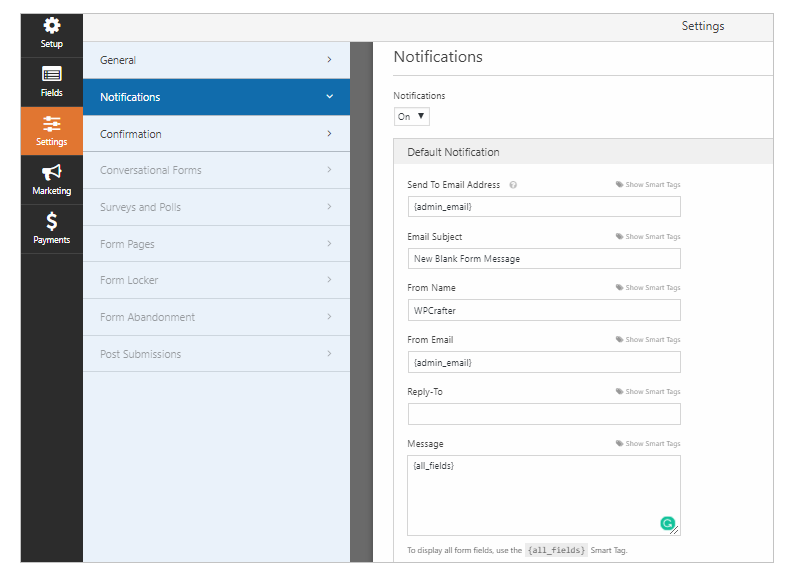This screenshot has width=796, height=580.
Task: Expand Form Locker chevron
Action: 329,280
